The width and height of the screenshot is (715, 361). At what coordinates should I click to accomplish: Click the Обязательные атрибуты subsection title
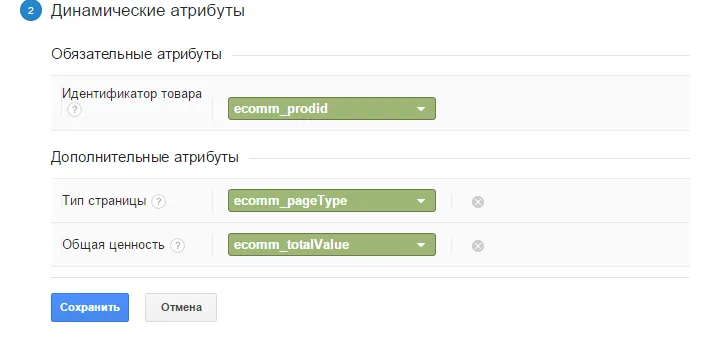coord(136,54)
